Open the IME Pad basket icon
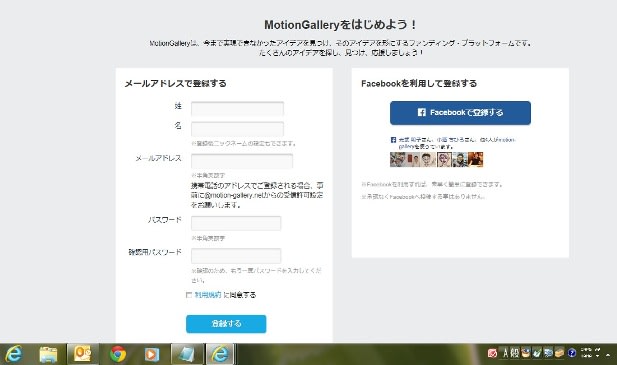This screenshot has height=365, width=617. coord(526,353)
